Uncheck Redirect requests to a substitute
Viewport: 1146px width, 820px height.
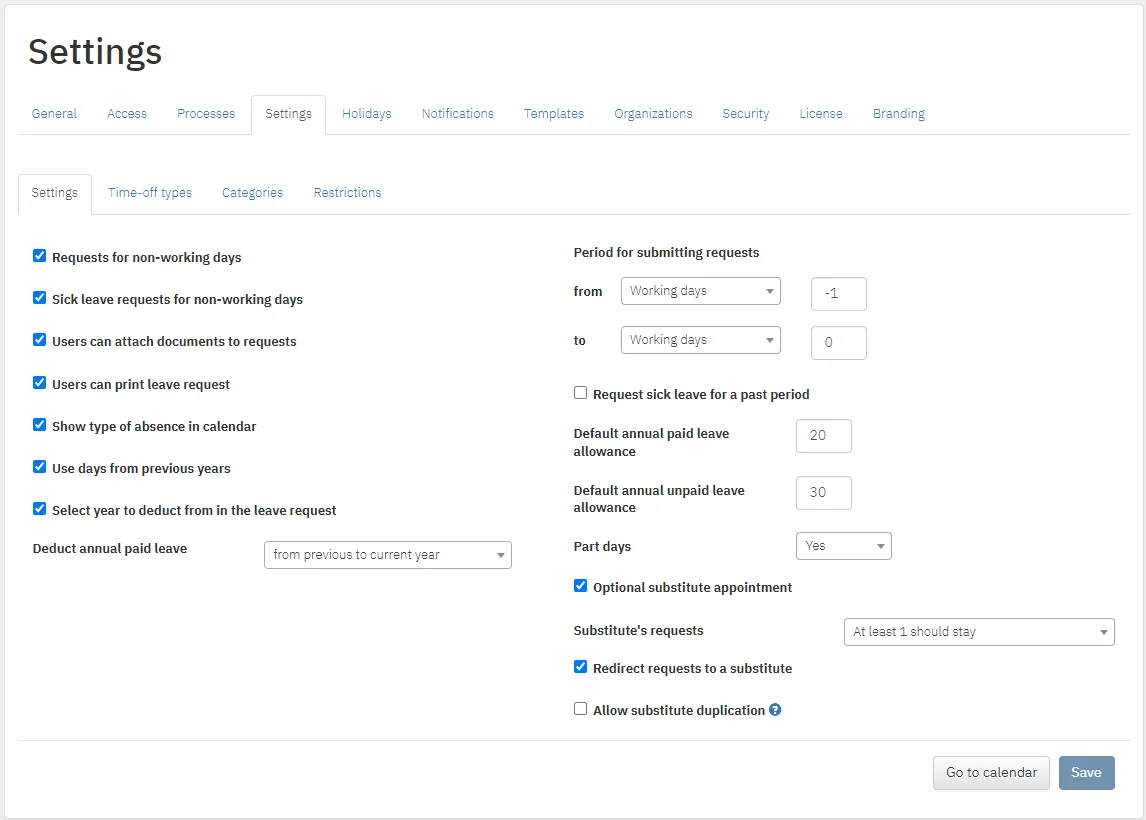tap(580, 667)
